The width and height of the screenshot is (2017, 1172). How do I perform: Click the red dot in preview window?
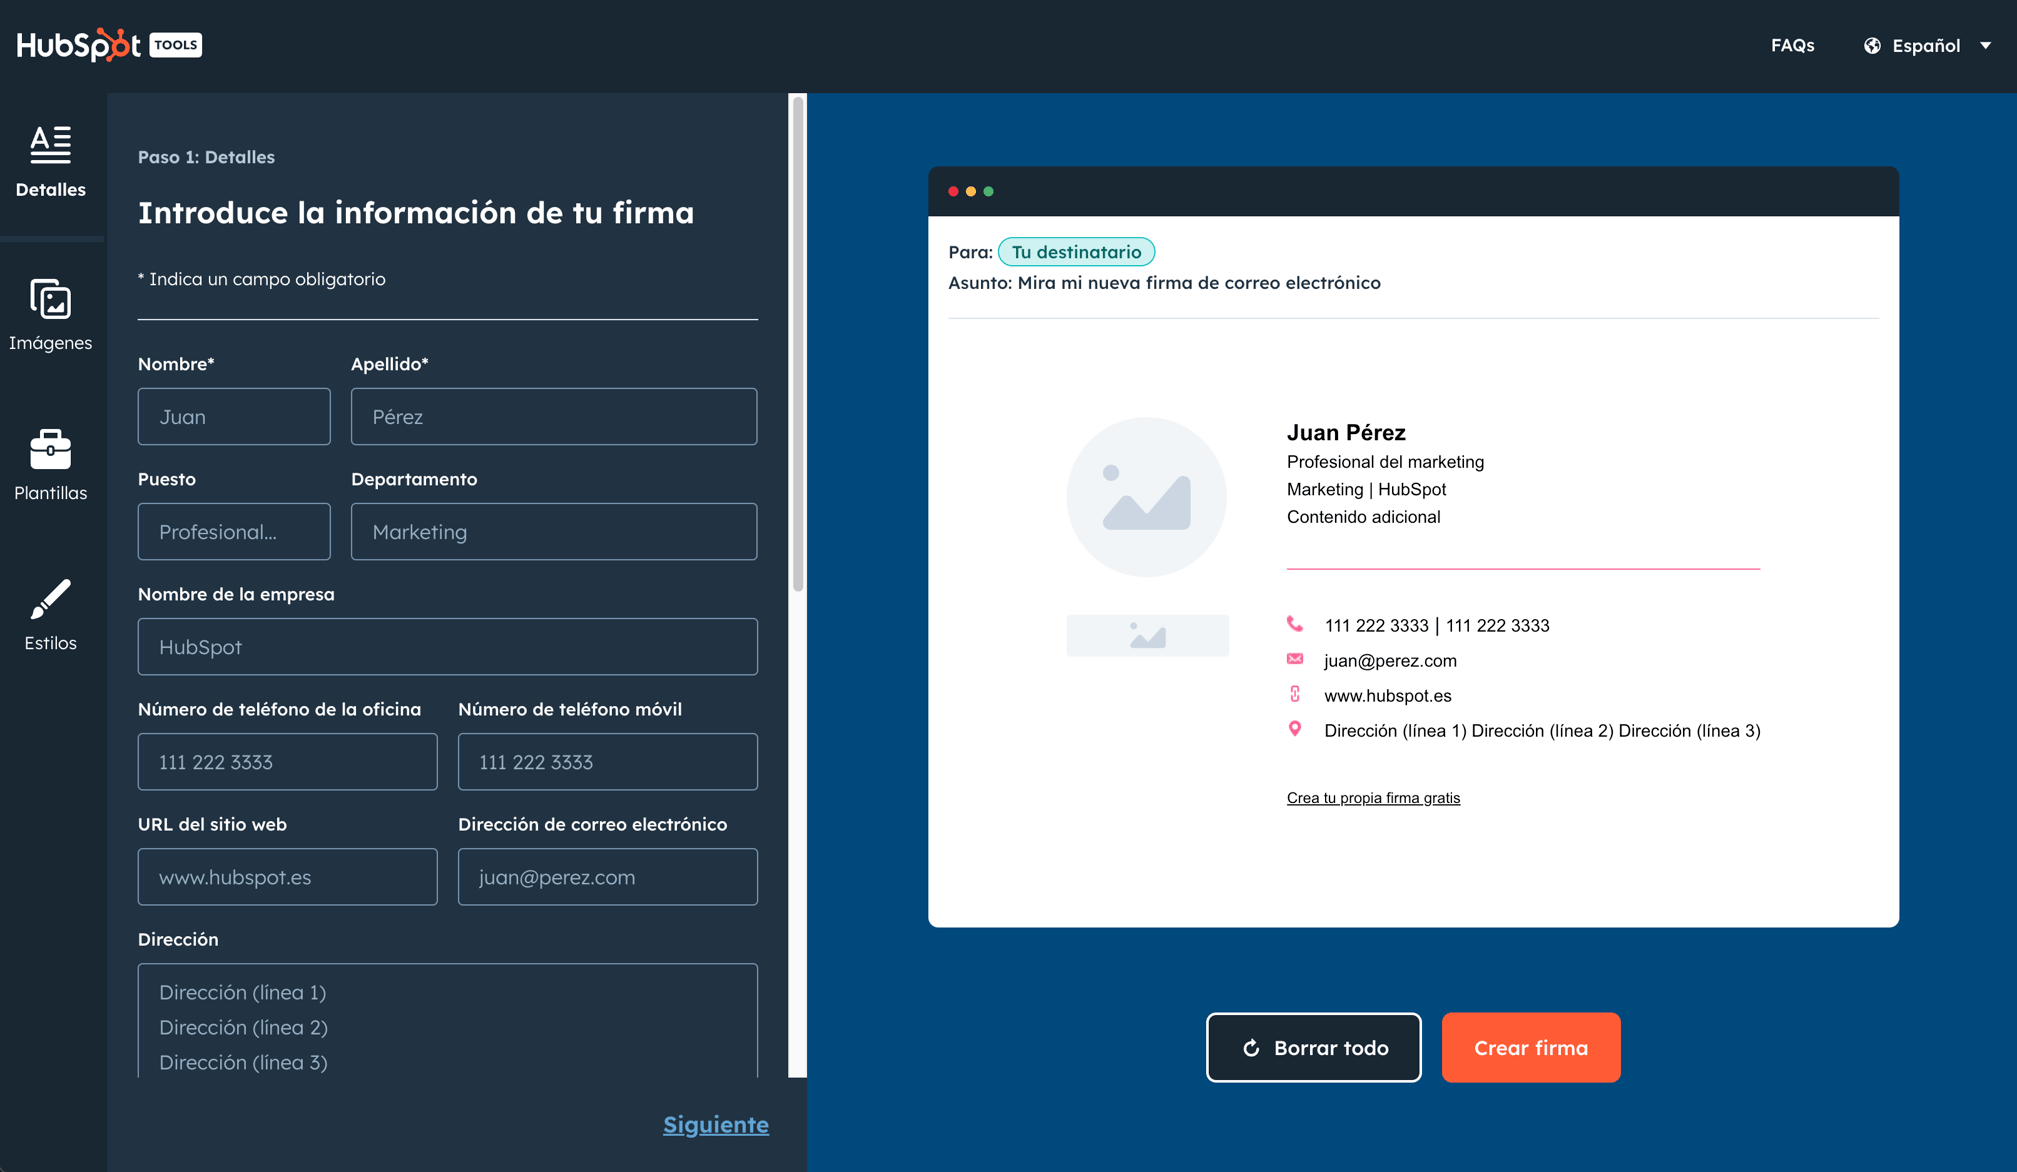coord(953,191)
